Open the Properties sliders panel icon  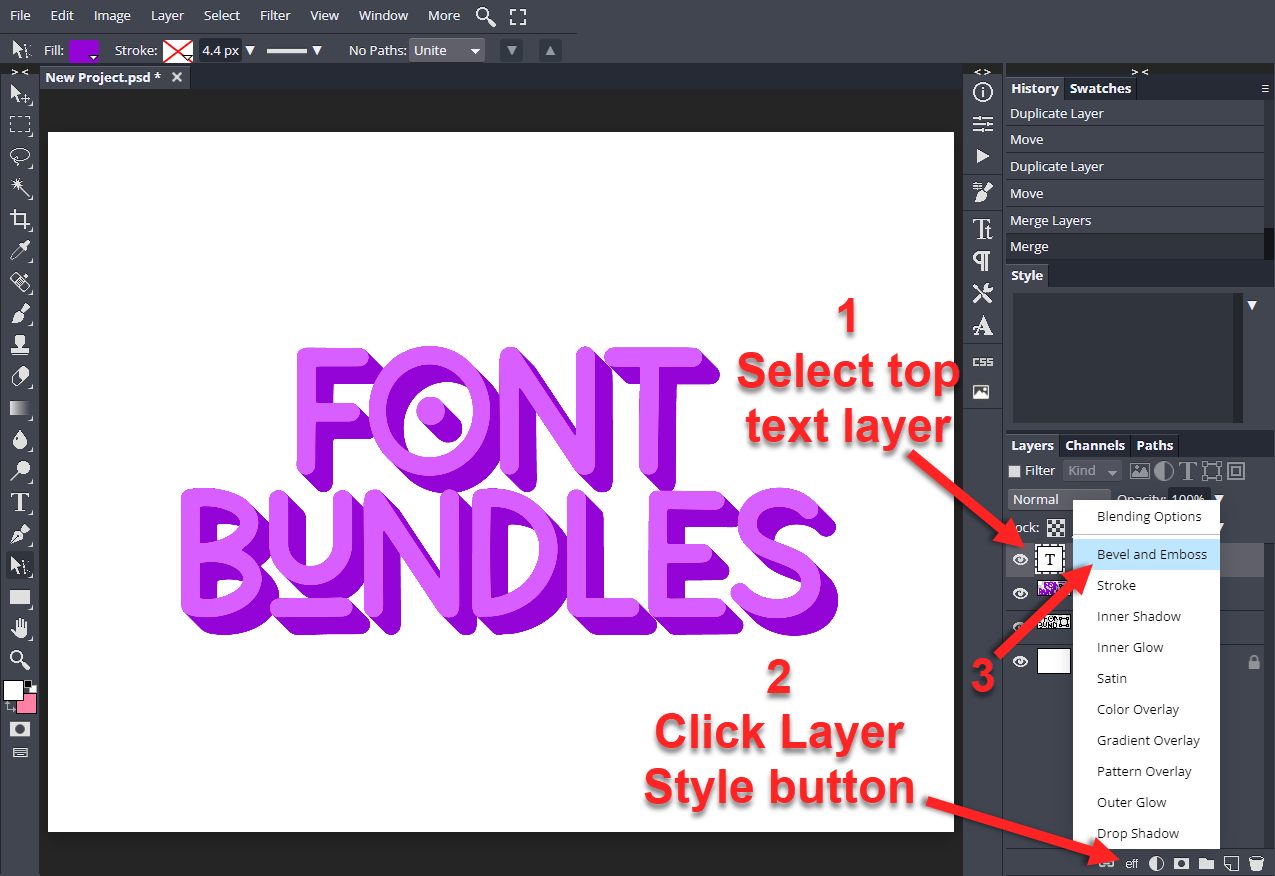[x=983, y=125]
